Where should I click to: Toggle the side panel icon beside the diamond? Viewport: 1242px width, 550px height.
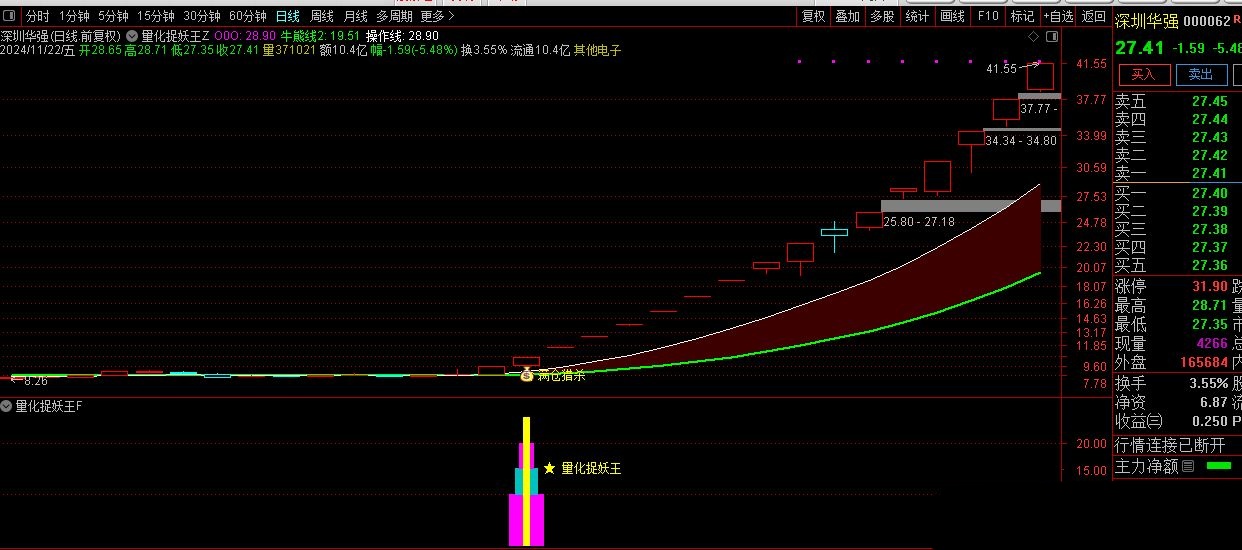[1050, 36]
